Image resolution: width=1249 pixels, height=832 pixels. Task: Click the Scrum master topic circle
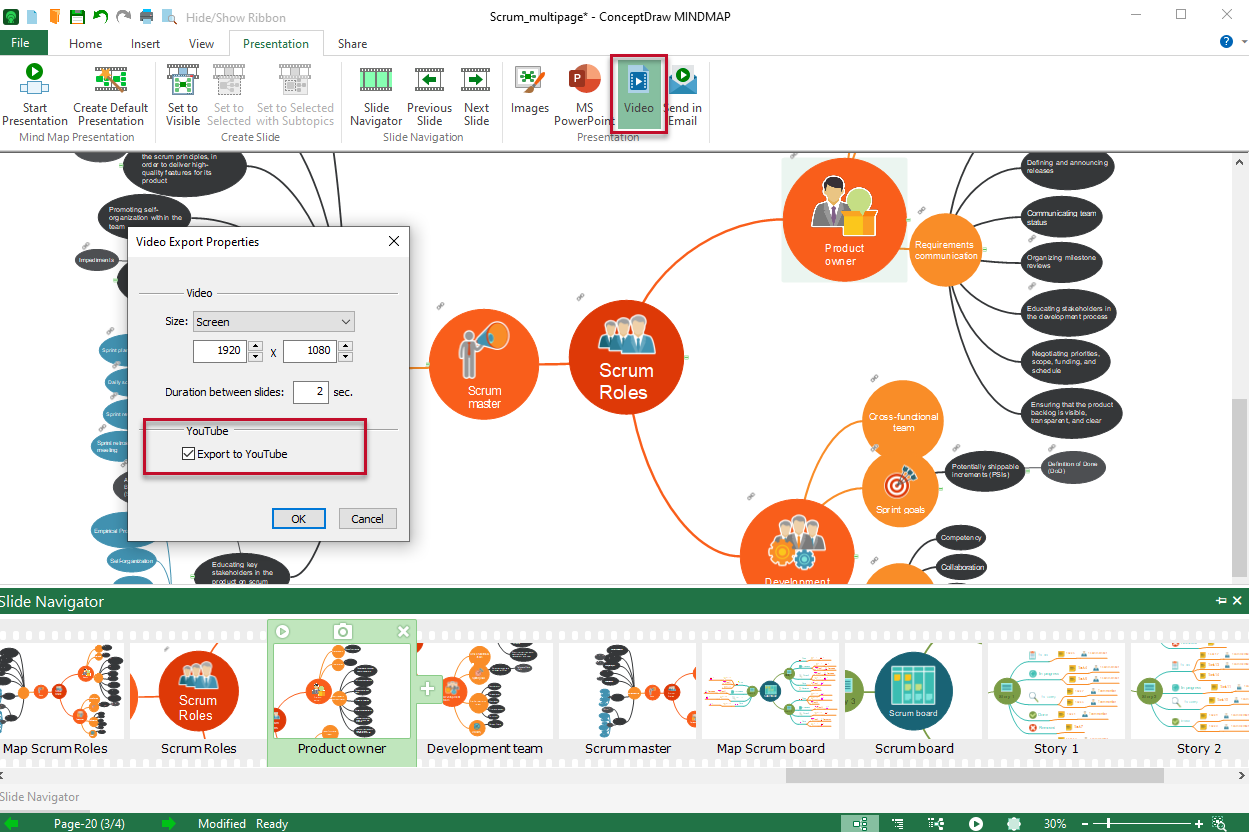pyautogui.click(x=485, y=365)
